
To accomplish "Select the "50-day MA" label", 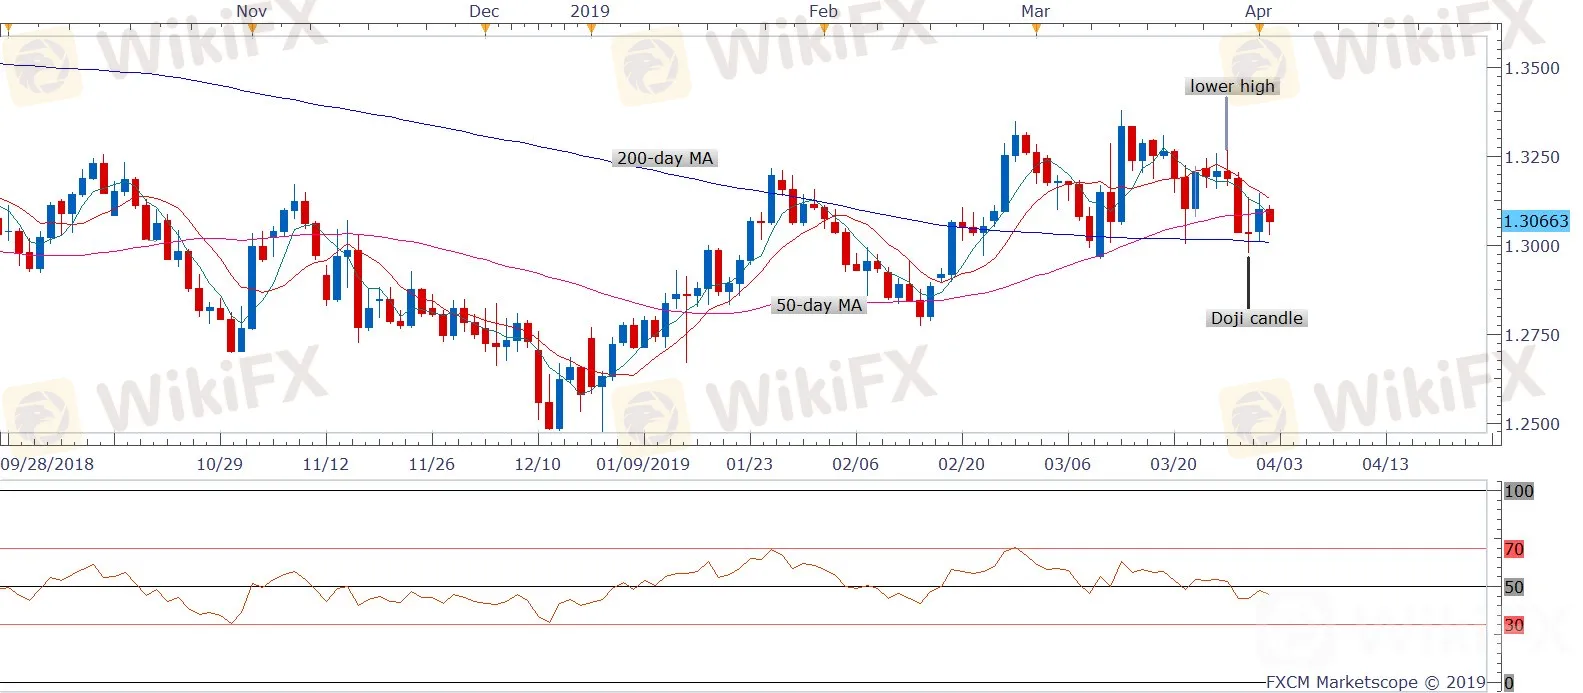I will point(818,305).
